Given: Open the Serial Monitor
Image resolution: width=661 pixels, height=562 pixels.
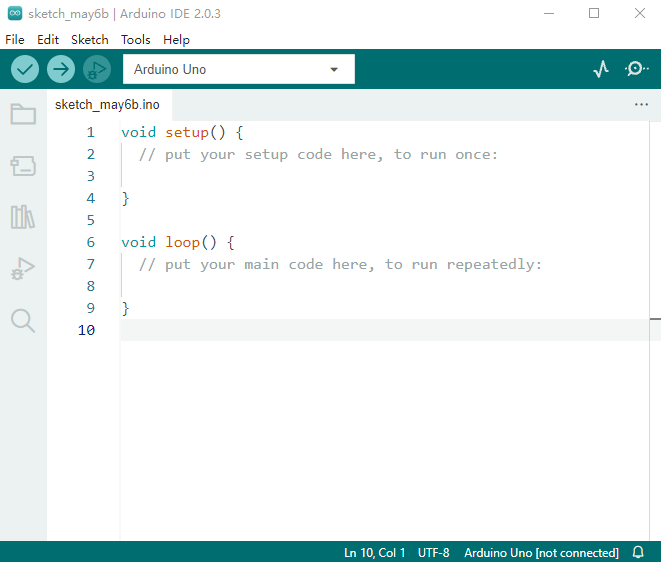Looking at the screenshot, I should tap(637, 69).
